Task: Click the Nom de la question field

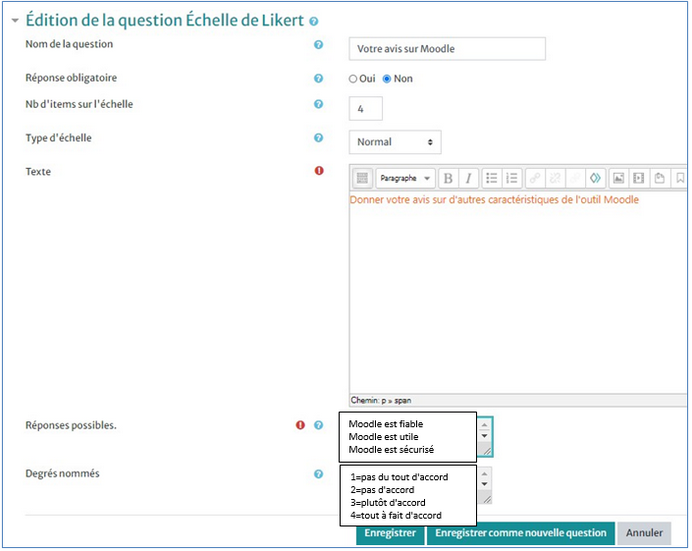Action: (447, 49)
